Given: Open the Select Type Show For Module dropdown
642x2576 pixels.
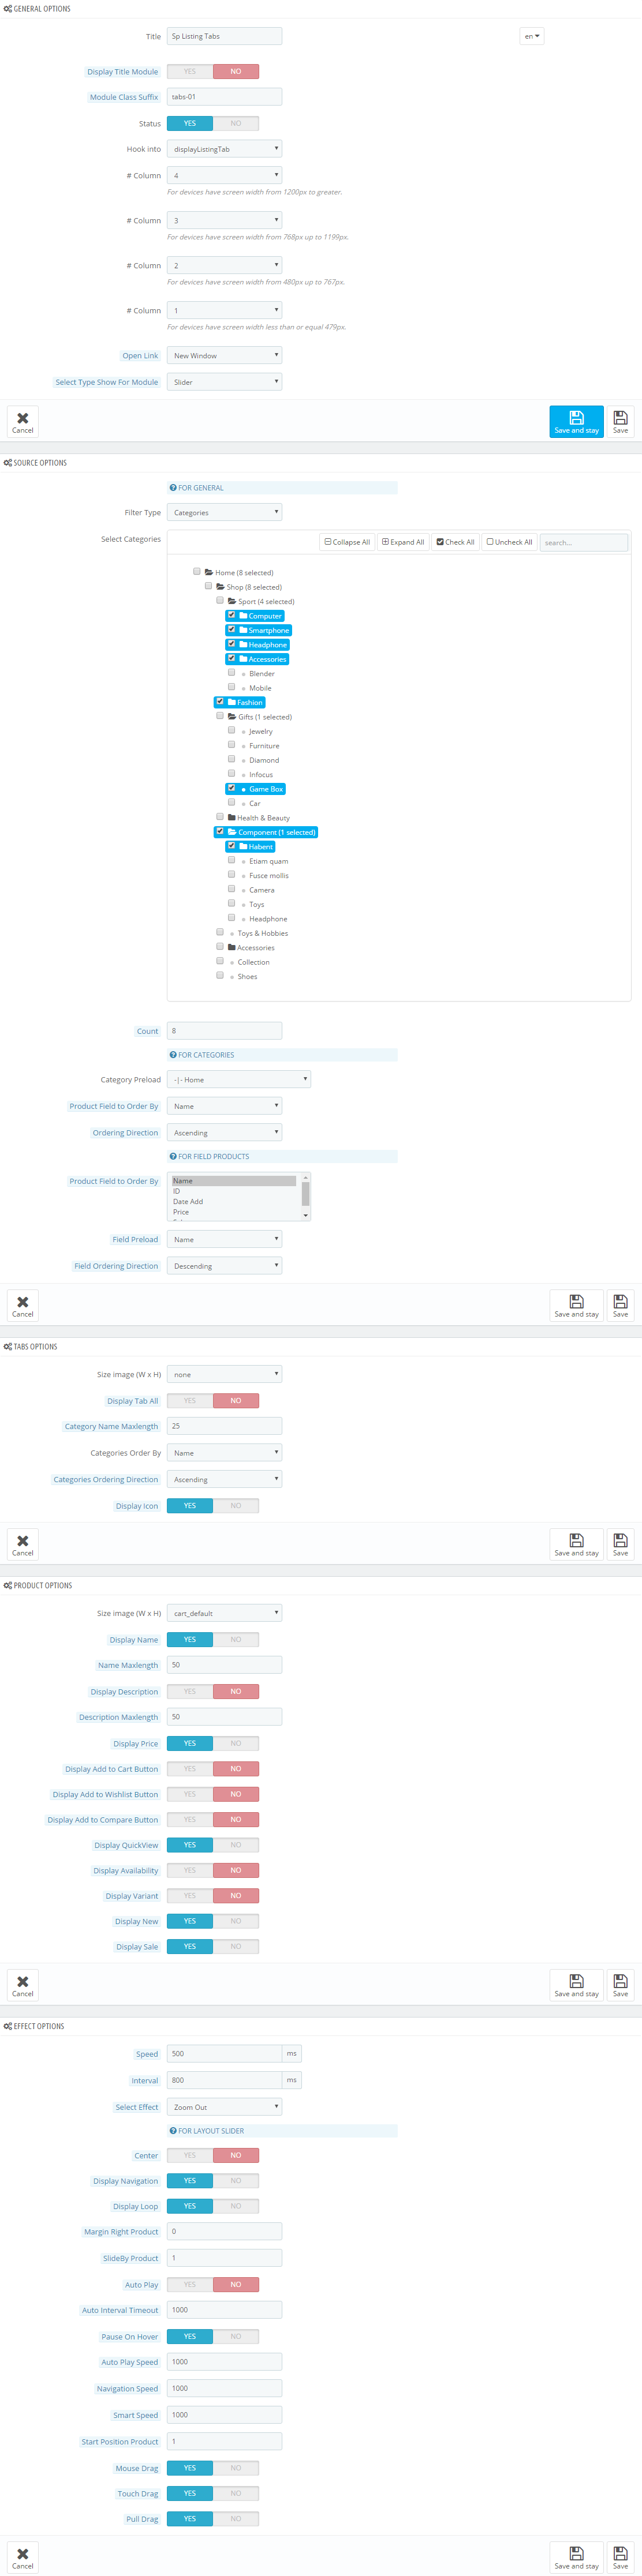Looking at the screenshot, I should coord(224,382).
